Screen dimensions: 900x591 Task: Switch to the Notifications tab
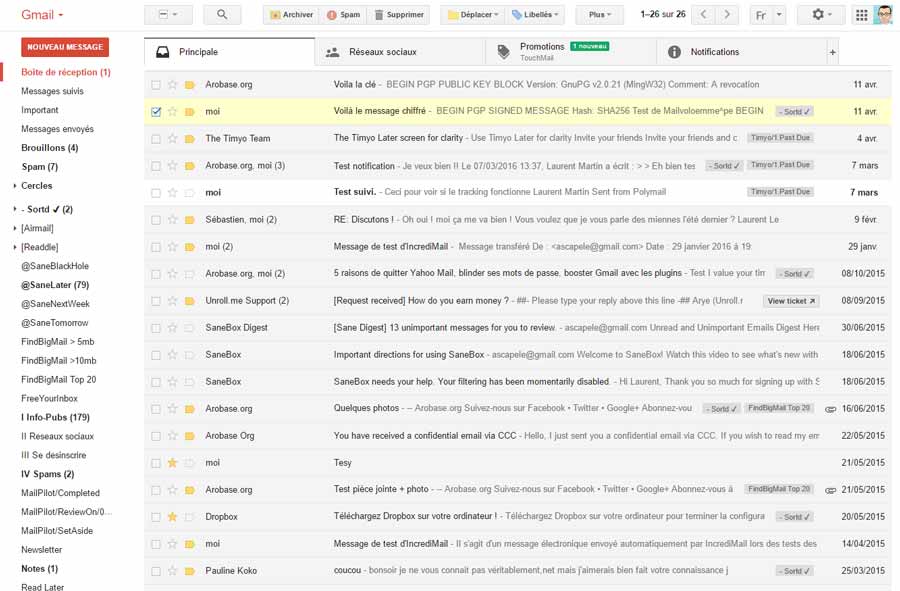(x=741, y=52)
